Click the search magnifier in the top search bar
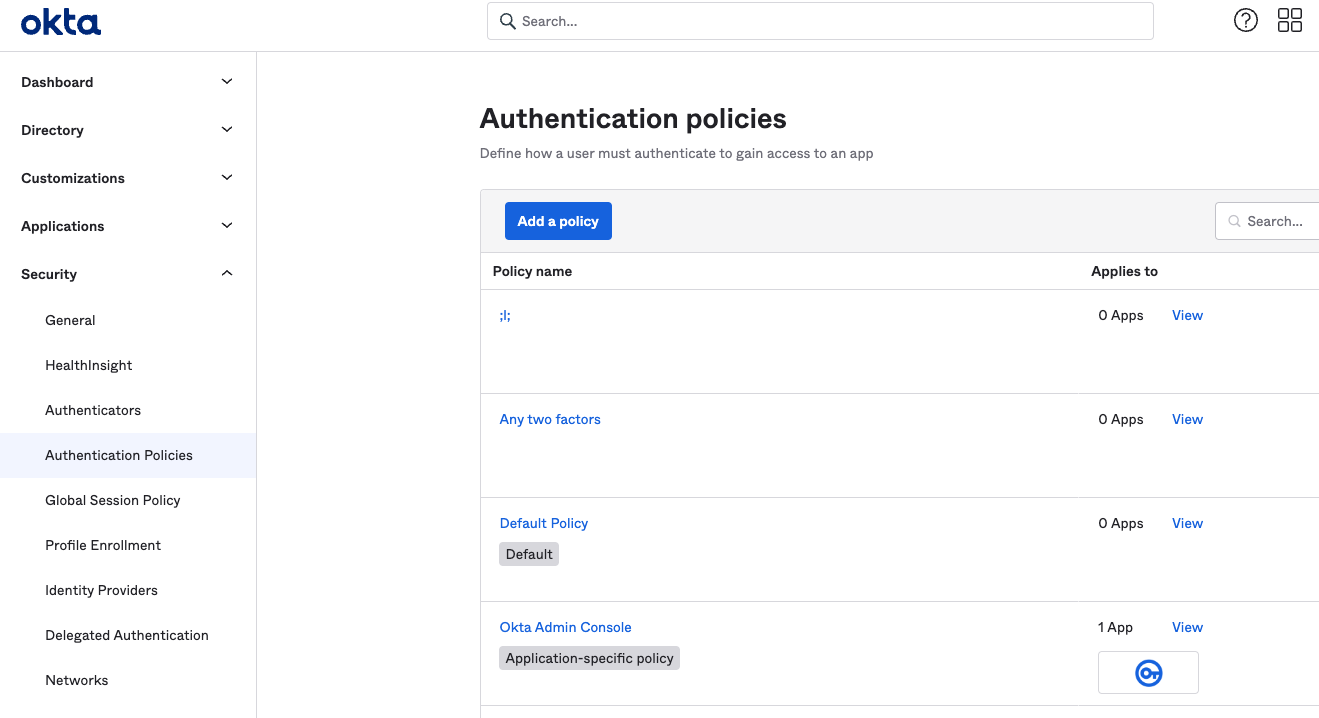Image resolution: width=1319 pixels, height=718 pixels. point(506,21)
